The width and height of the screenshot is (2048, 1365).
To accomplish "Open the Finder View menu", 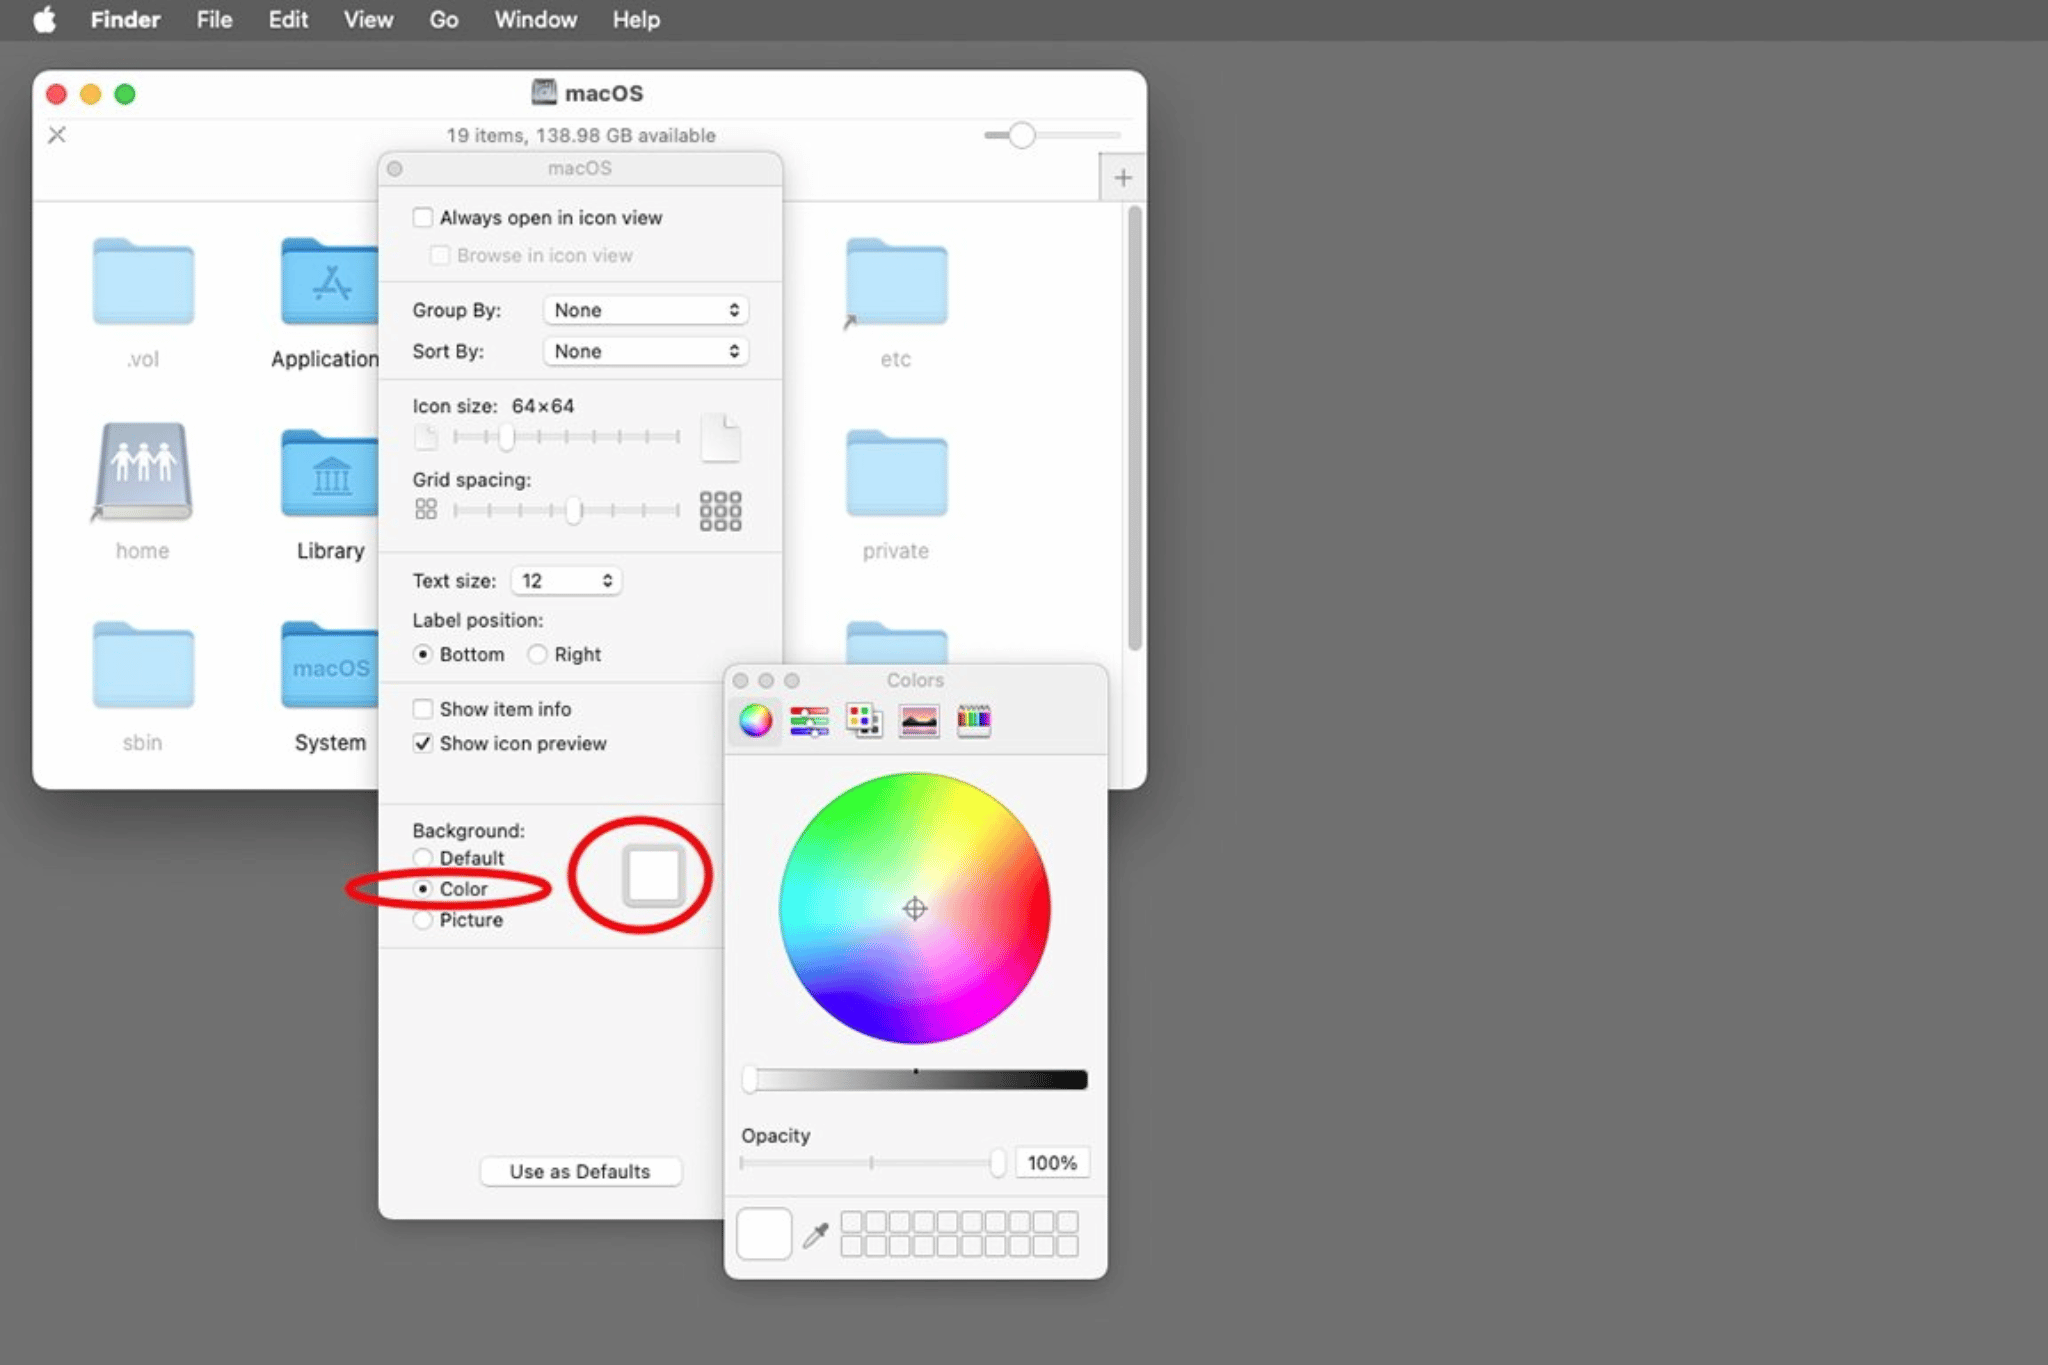I will [x=367, y=19].
